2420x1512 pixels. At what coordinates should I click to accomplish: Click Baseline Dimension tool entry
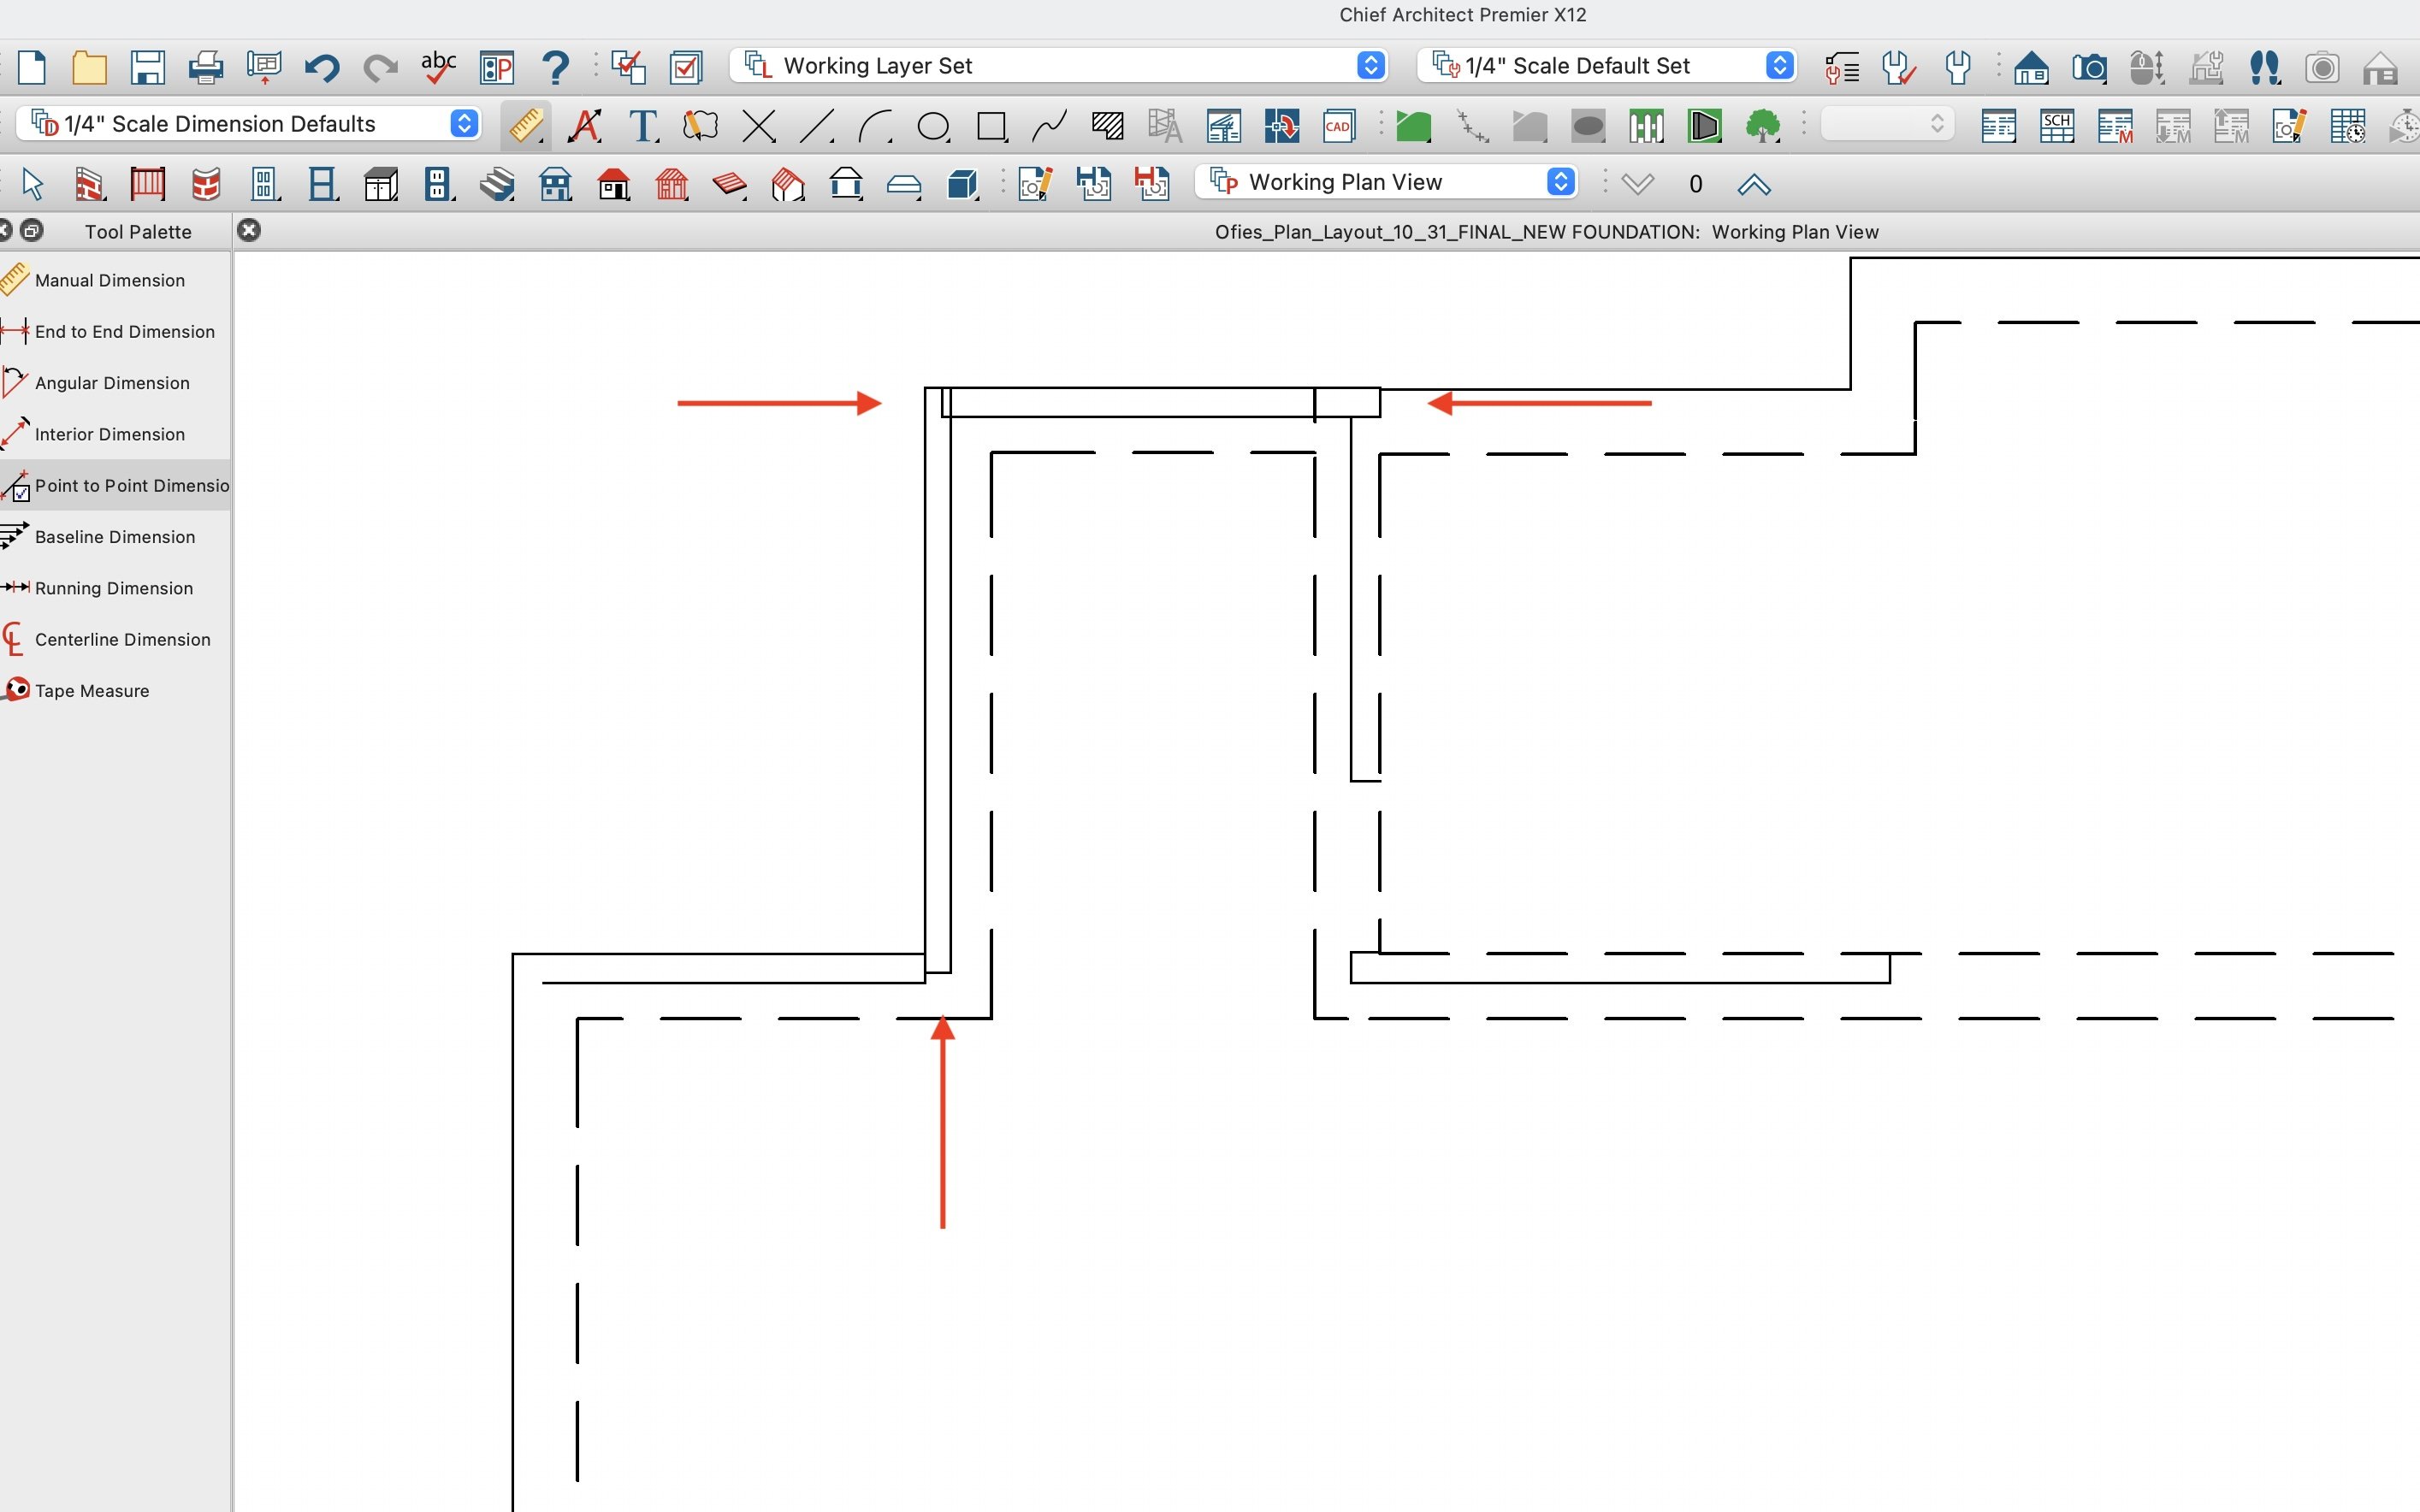114,537
